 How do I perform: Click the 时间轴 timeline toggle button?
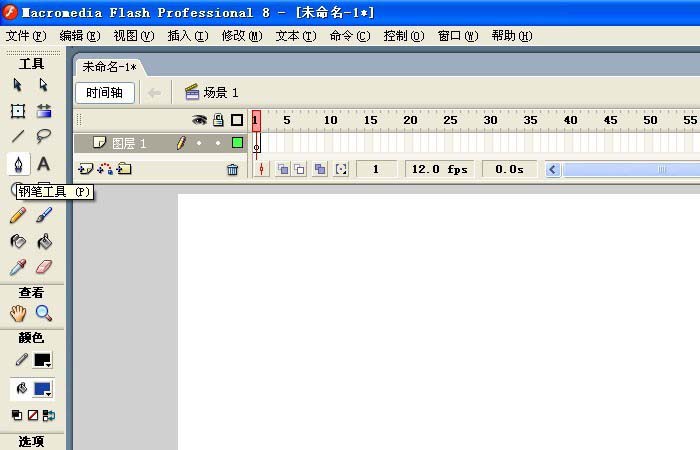coord(104,93)
